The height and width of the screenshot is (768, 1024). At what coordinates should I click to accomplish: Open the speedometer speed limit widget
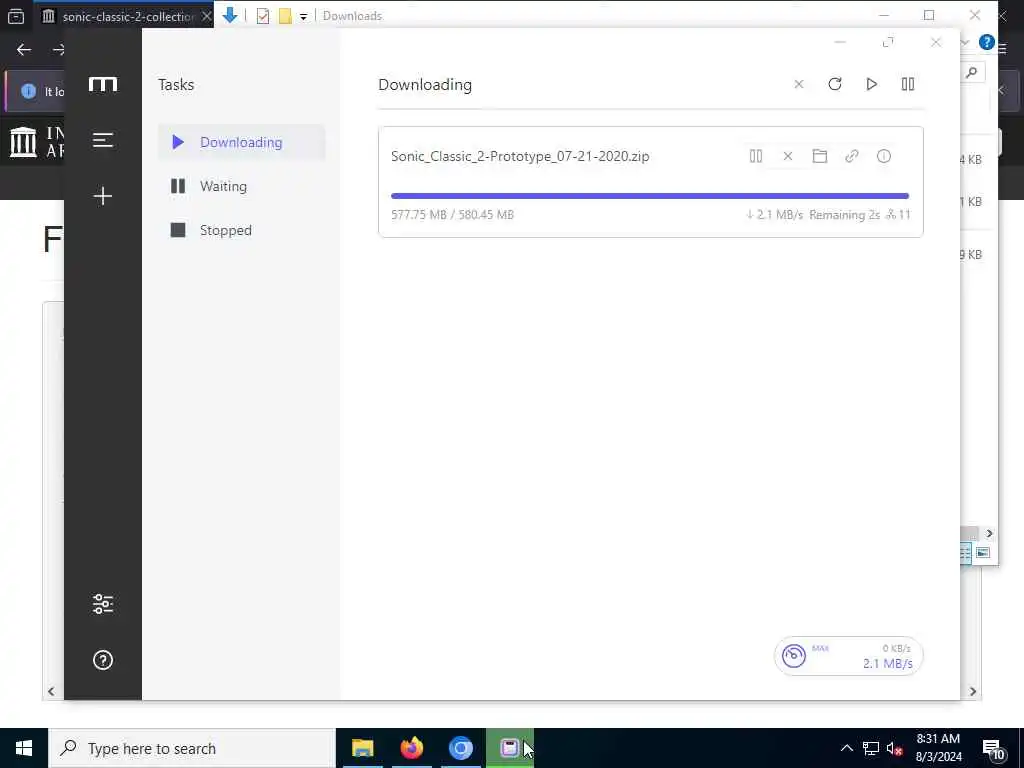(x=794, y=656)
